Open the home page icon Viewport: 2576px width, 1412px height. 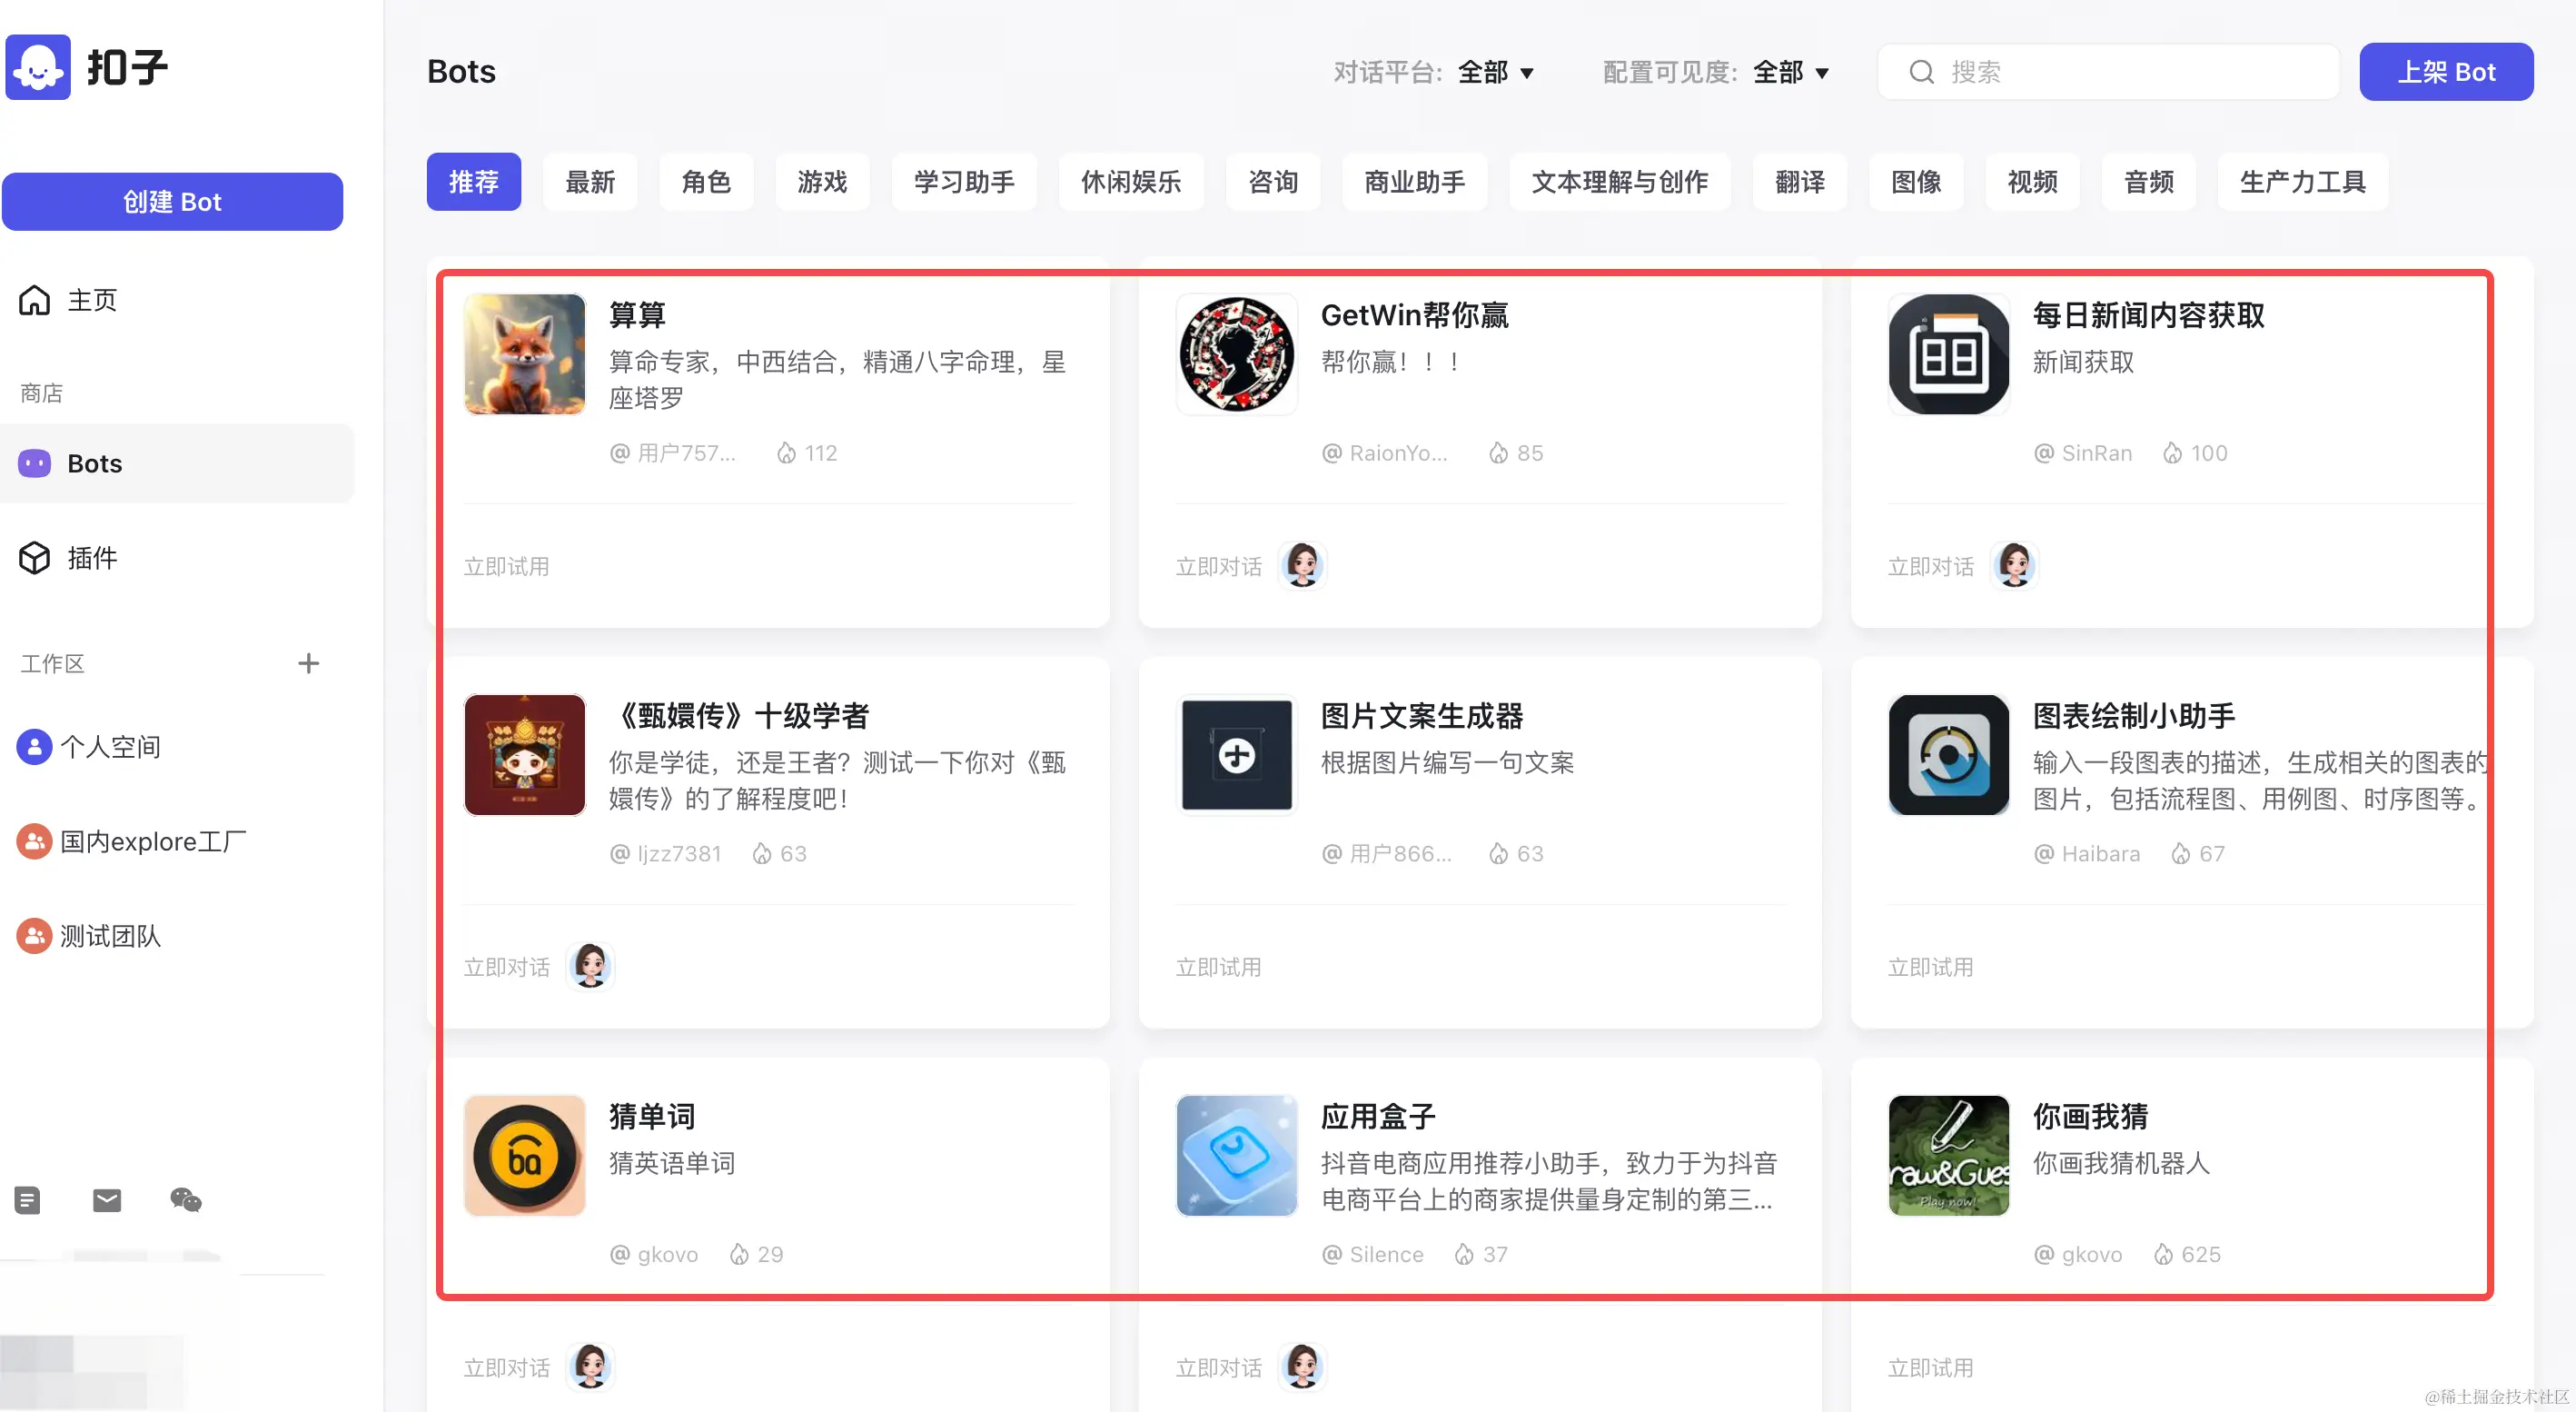pos(35,300)
